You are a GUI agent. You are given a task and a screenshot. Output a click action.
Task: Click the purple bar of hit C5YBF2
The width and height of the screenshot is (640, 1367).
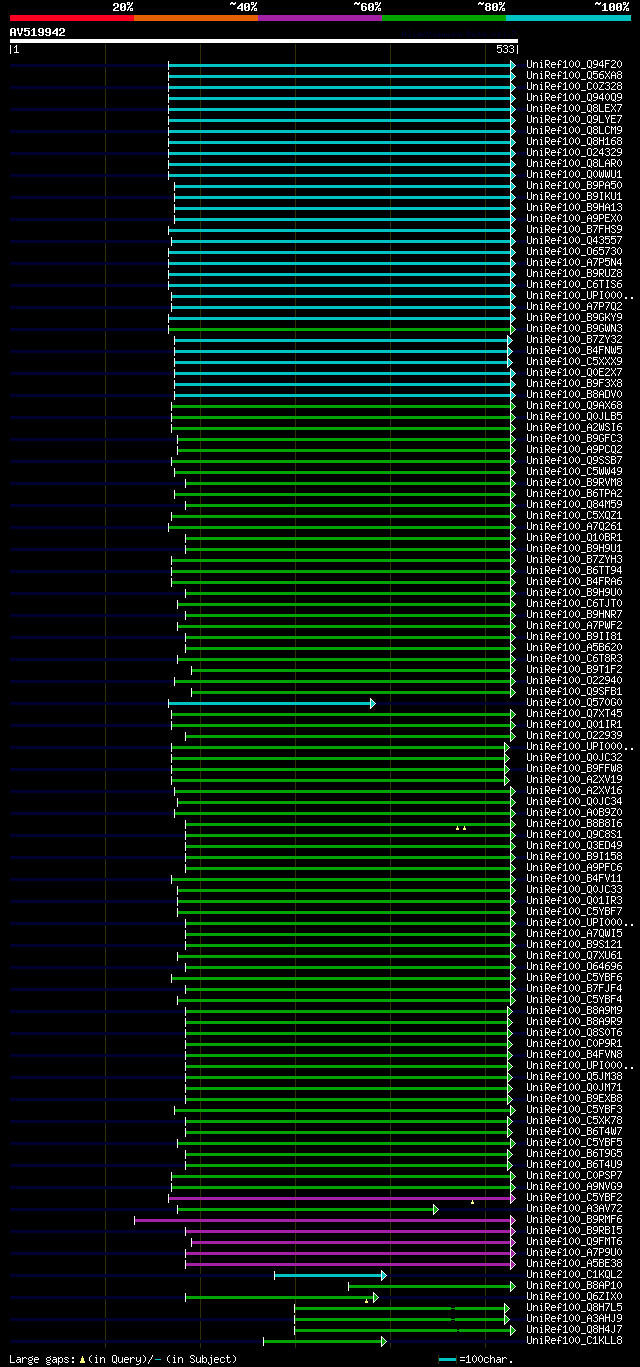pos(342,1198)
